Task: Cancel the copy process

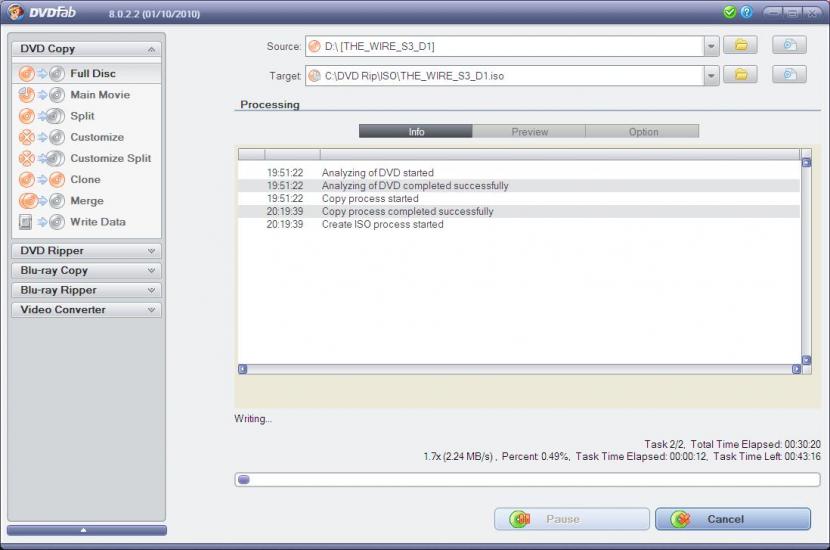Action: coord(733,519)
